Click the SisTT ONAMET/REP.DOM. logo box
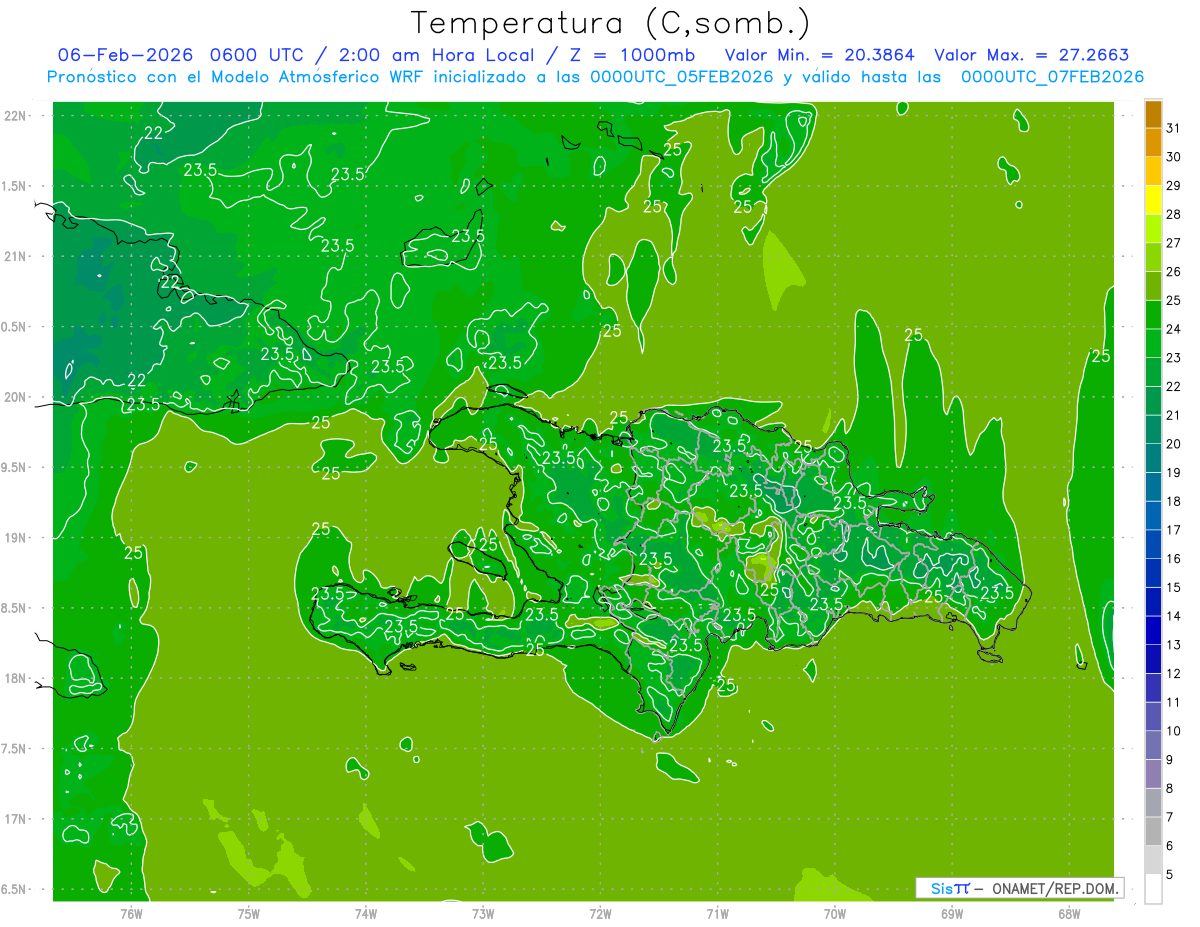Image resolution: width=1200 pixels, height=927 pixels. coord(1019,888)
